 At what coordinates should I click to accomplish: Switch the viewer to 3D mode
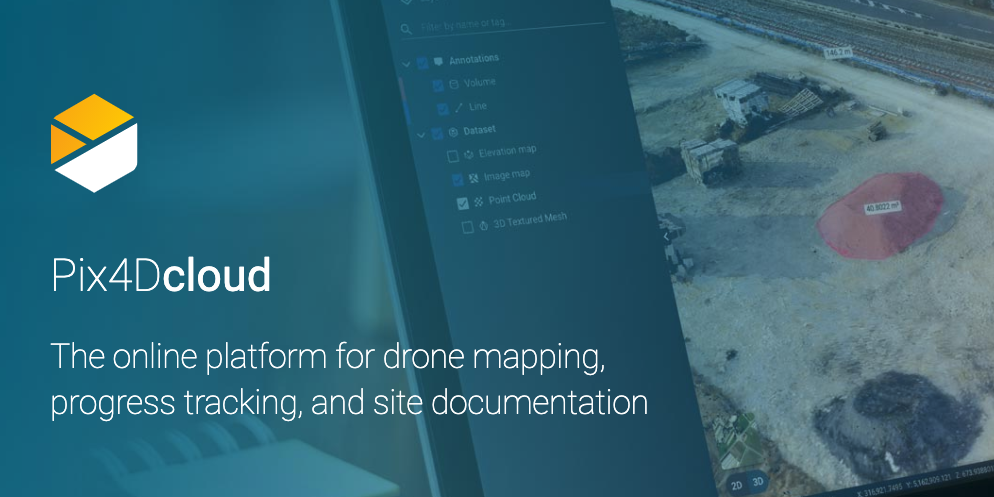[759, 484]
